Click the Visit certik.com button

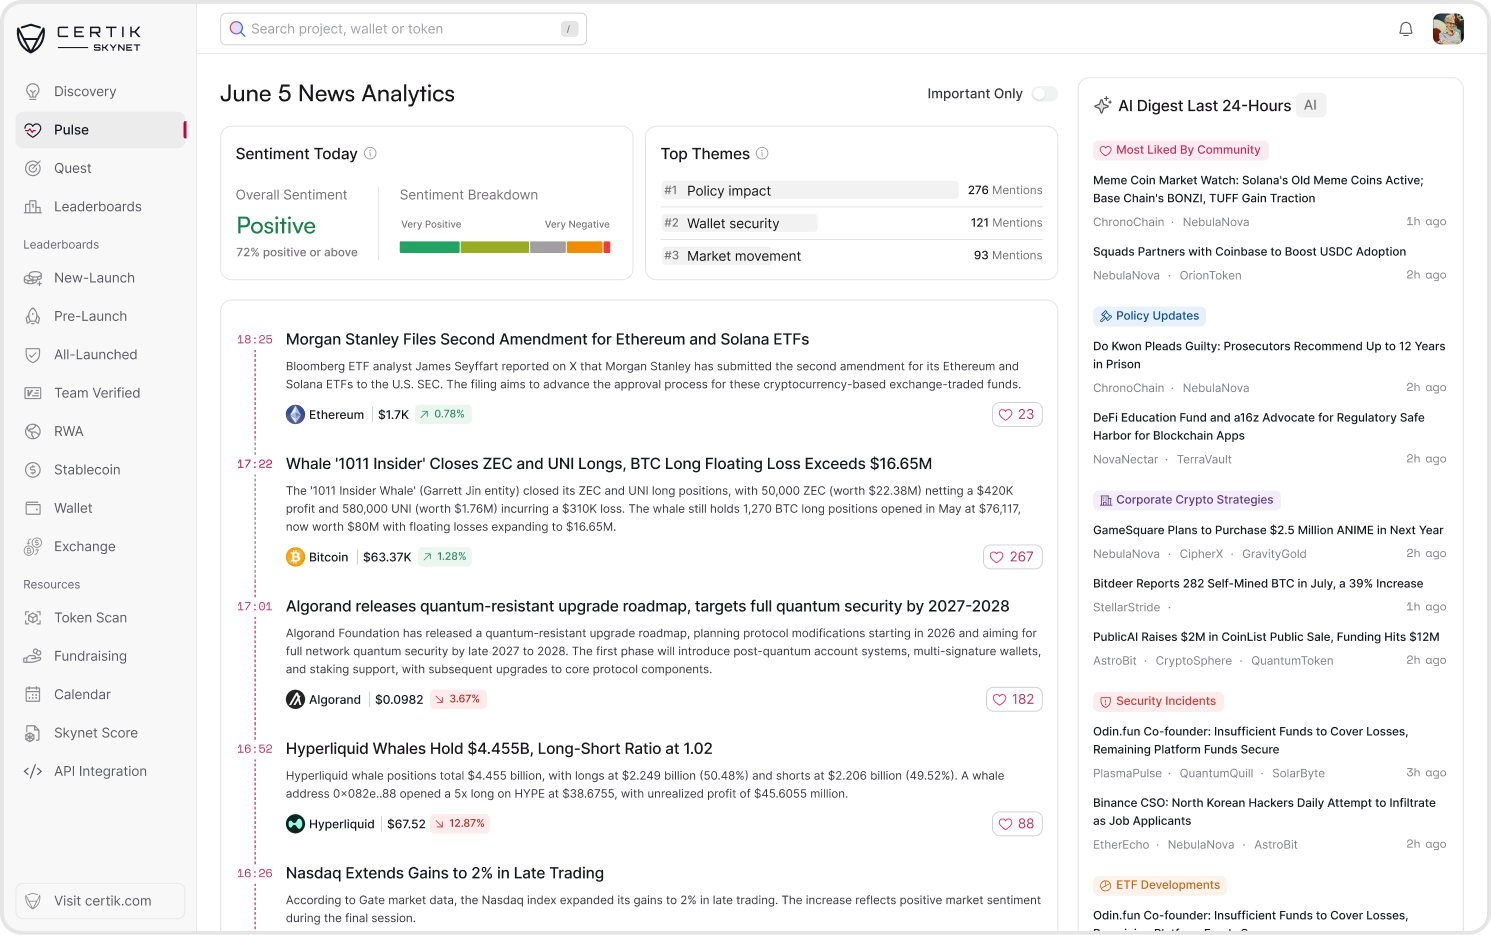(x=100, y=901)
